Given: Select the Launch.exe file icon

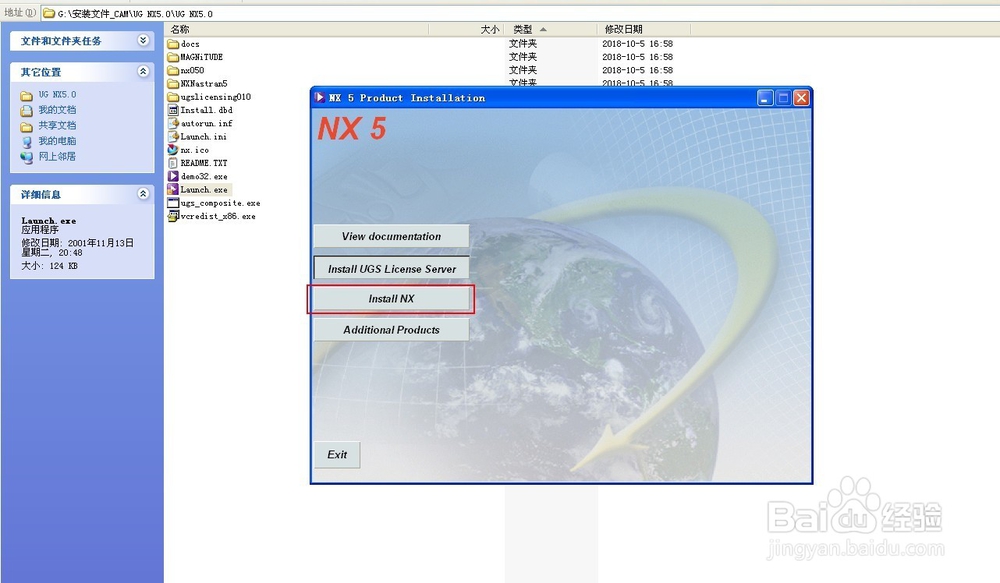Looking at the screenshot, I should [173, 189].
